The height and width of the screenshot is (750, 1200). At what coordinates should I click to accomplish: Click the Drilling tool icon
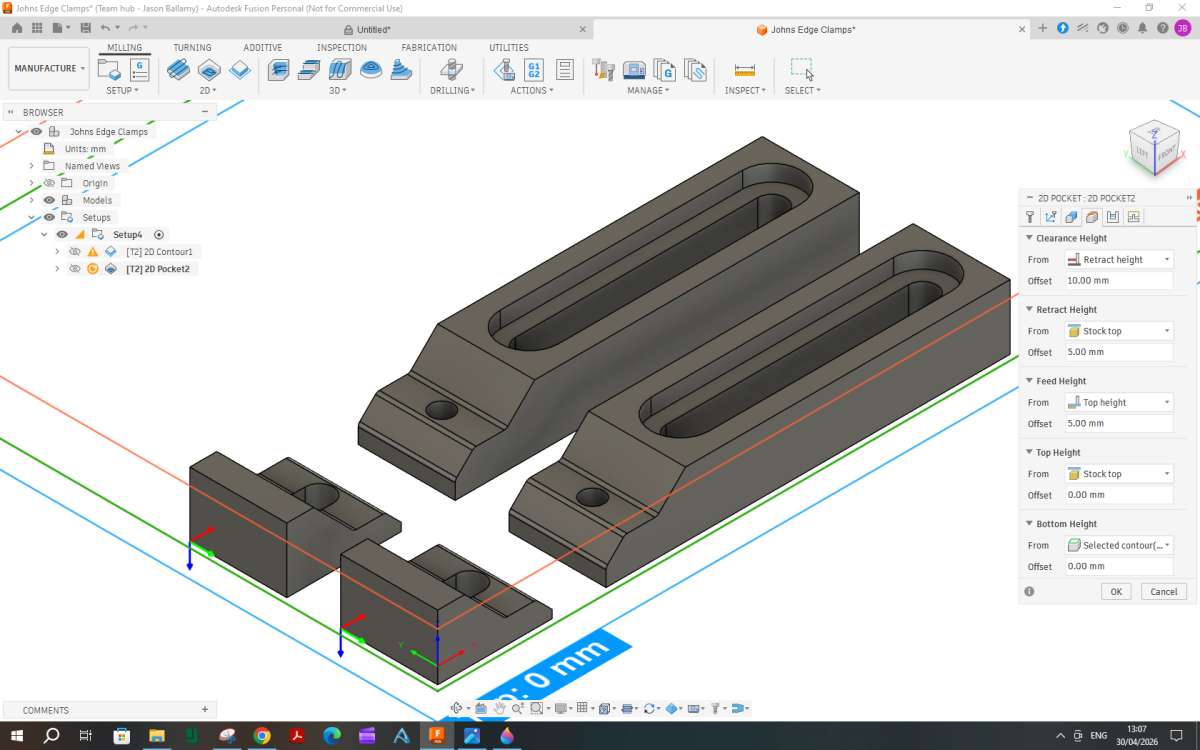pyautogui.click(x=451, y=70)
